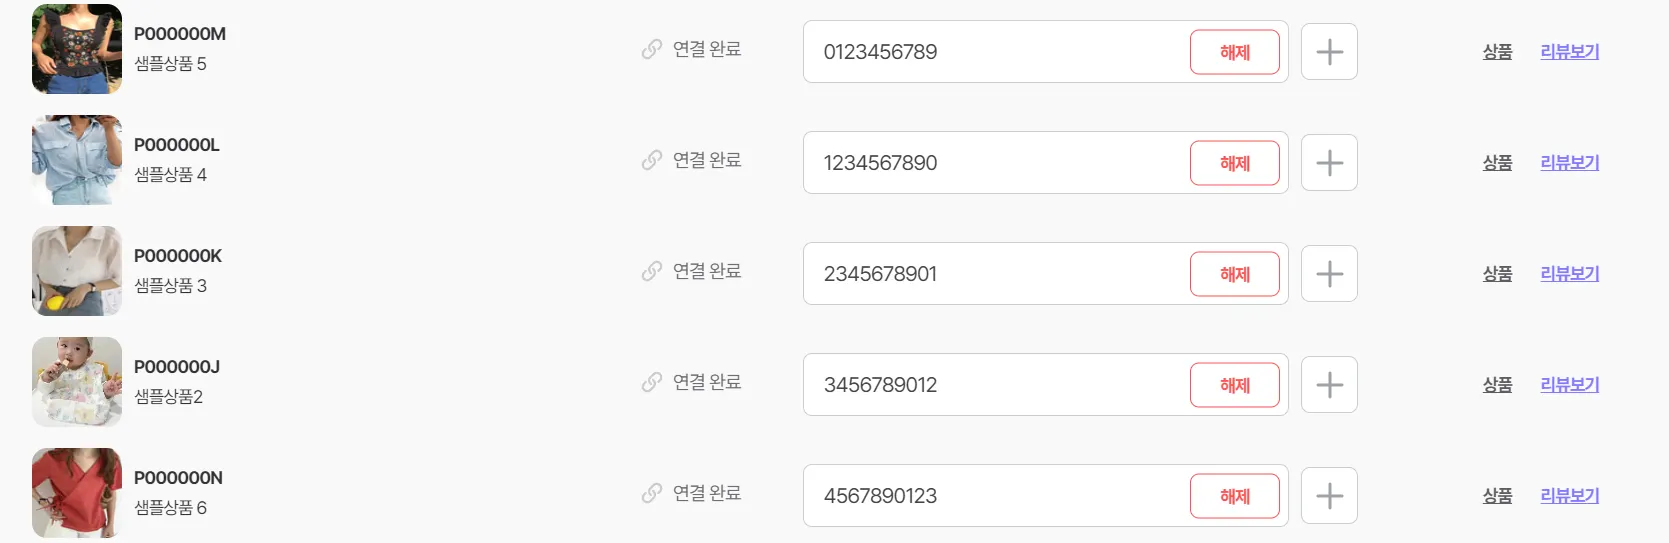1669x543 pixels.
Task: View reviews for product P000000N
Action: [1569, 496]
